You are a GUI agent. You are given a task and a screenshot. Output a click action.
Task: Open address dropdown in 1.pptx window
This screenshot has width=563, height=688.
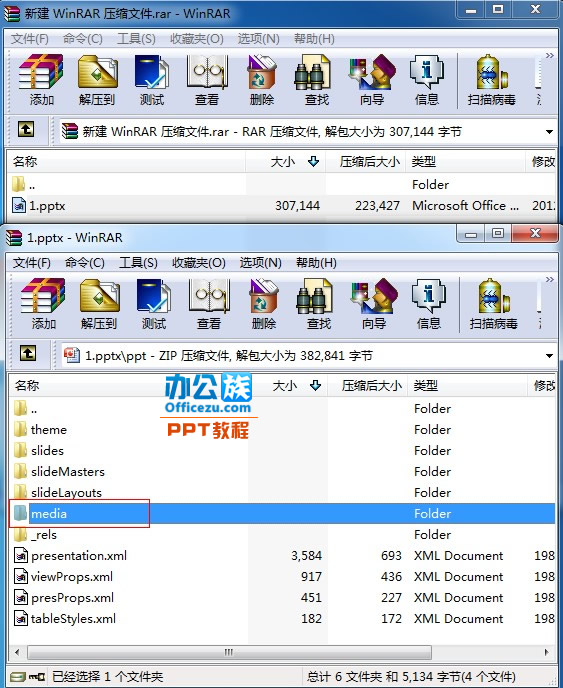tap(549, 355)
